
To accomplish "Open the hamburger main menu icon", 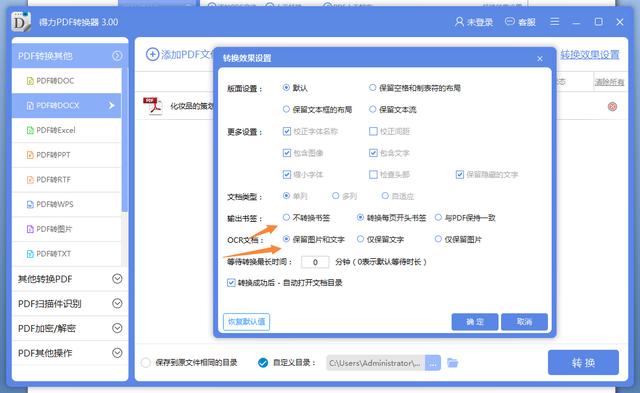I will [554, 21].
